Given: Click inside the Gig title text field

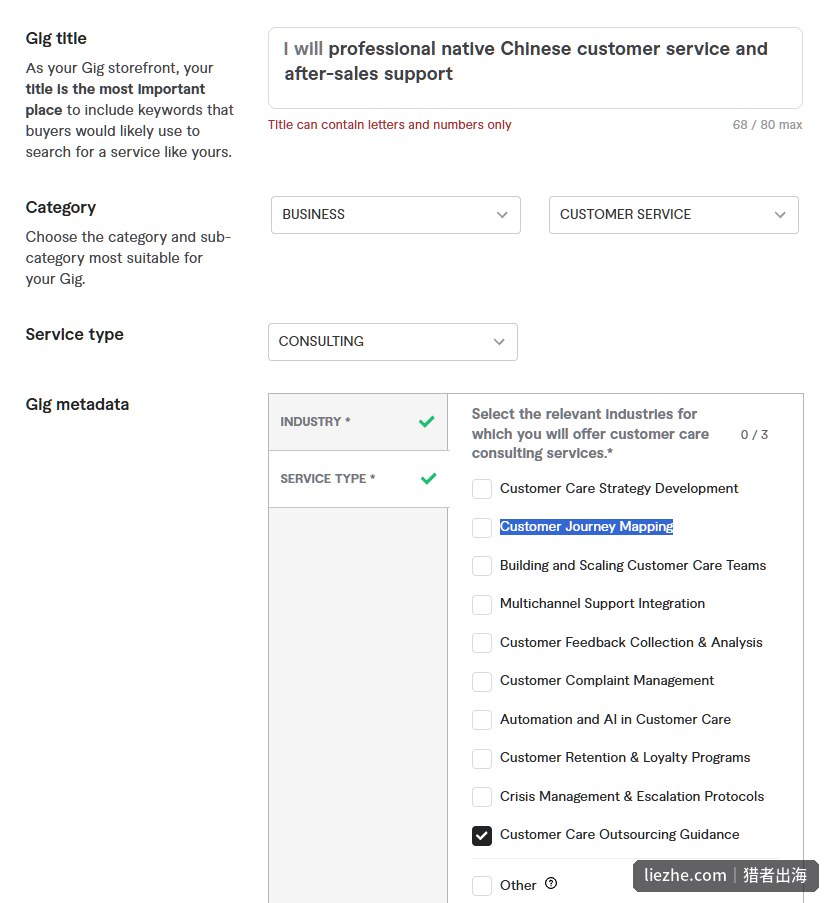Looking at the screenshot, I should tap(535, 68).
